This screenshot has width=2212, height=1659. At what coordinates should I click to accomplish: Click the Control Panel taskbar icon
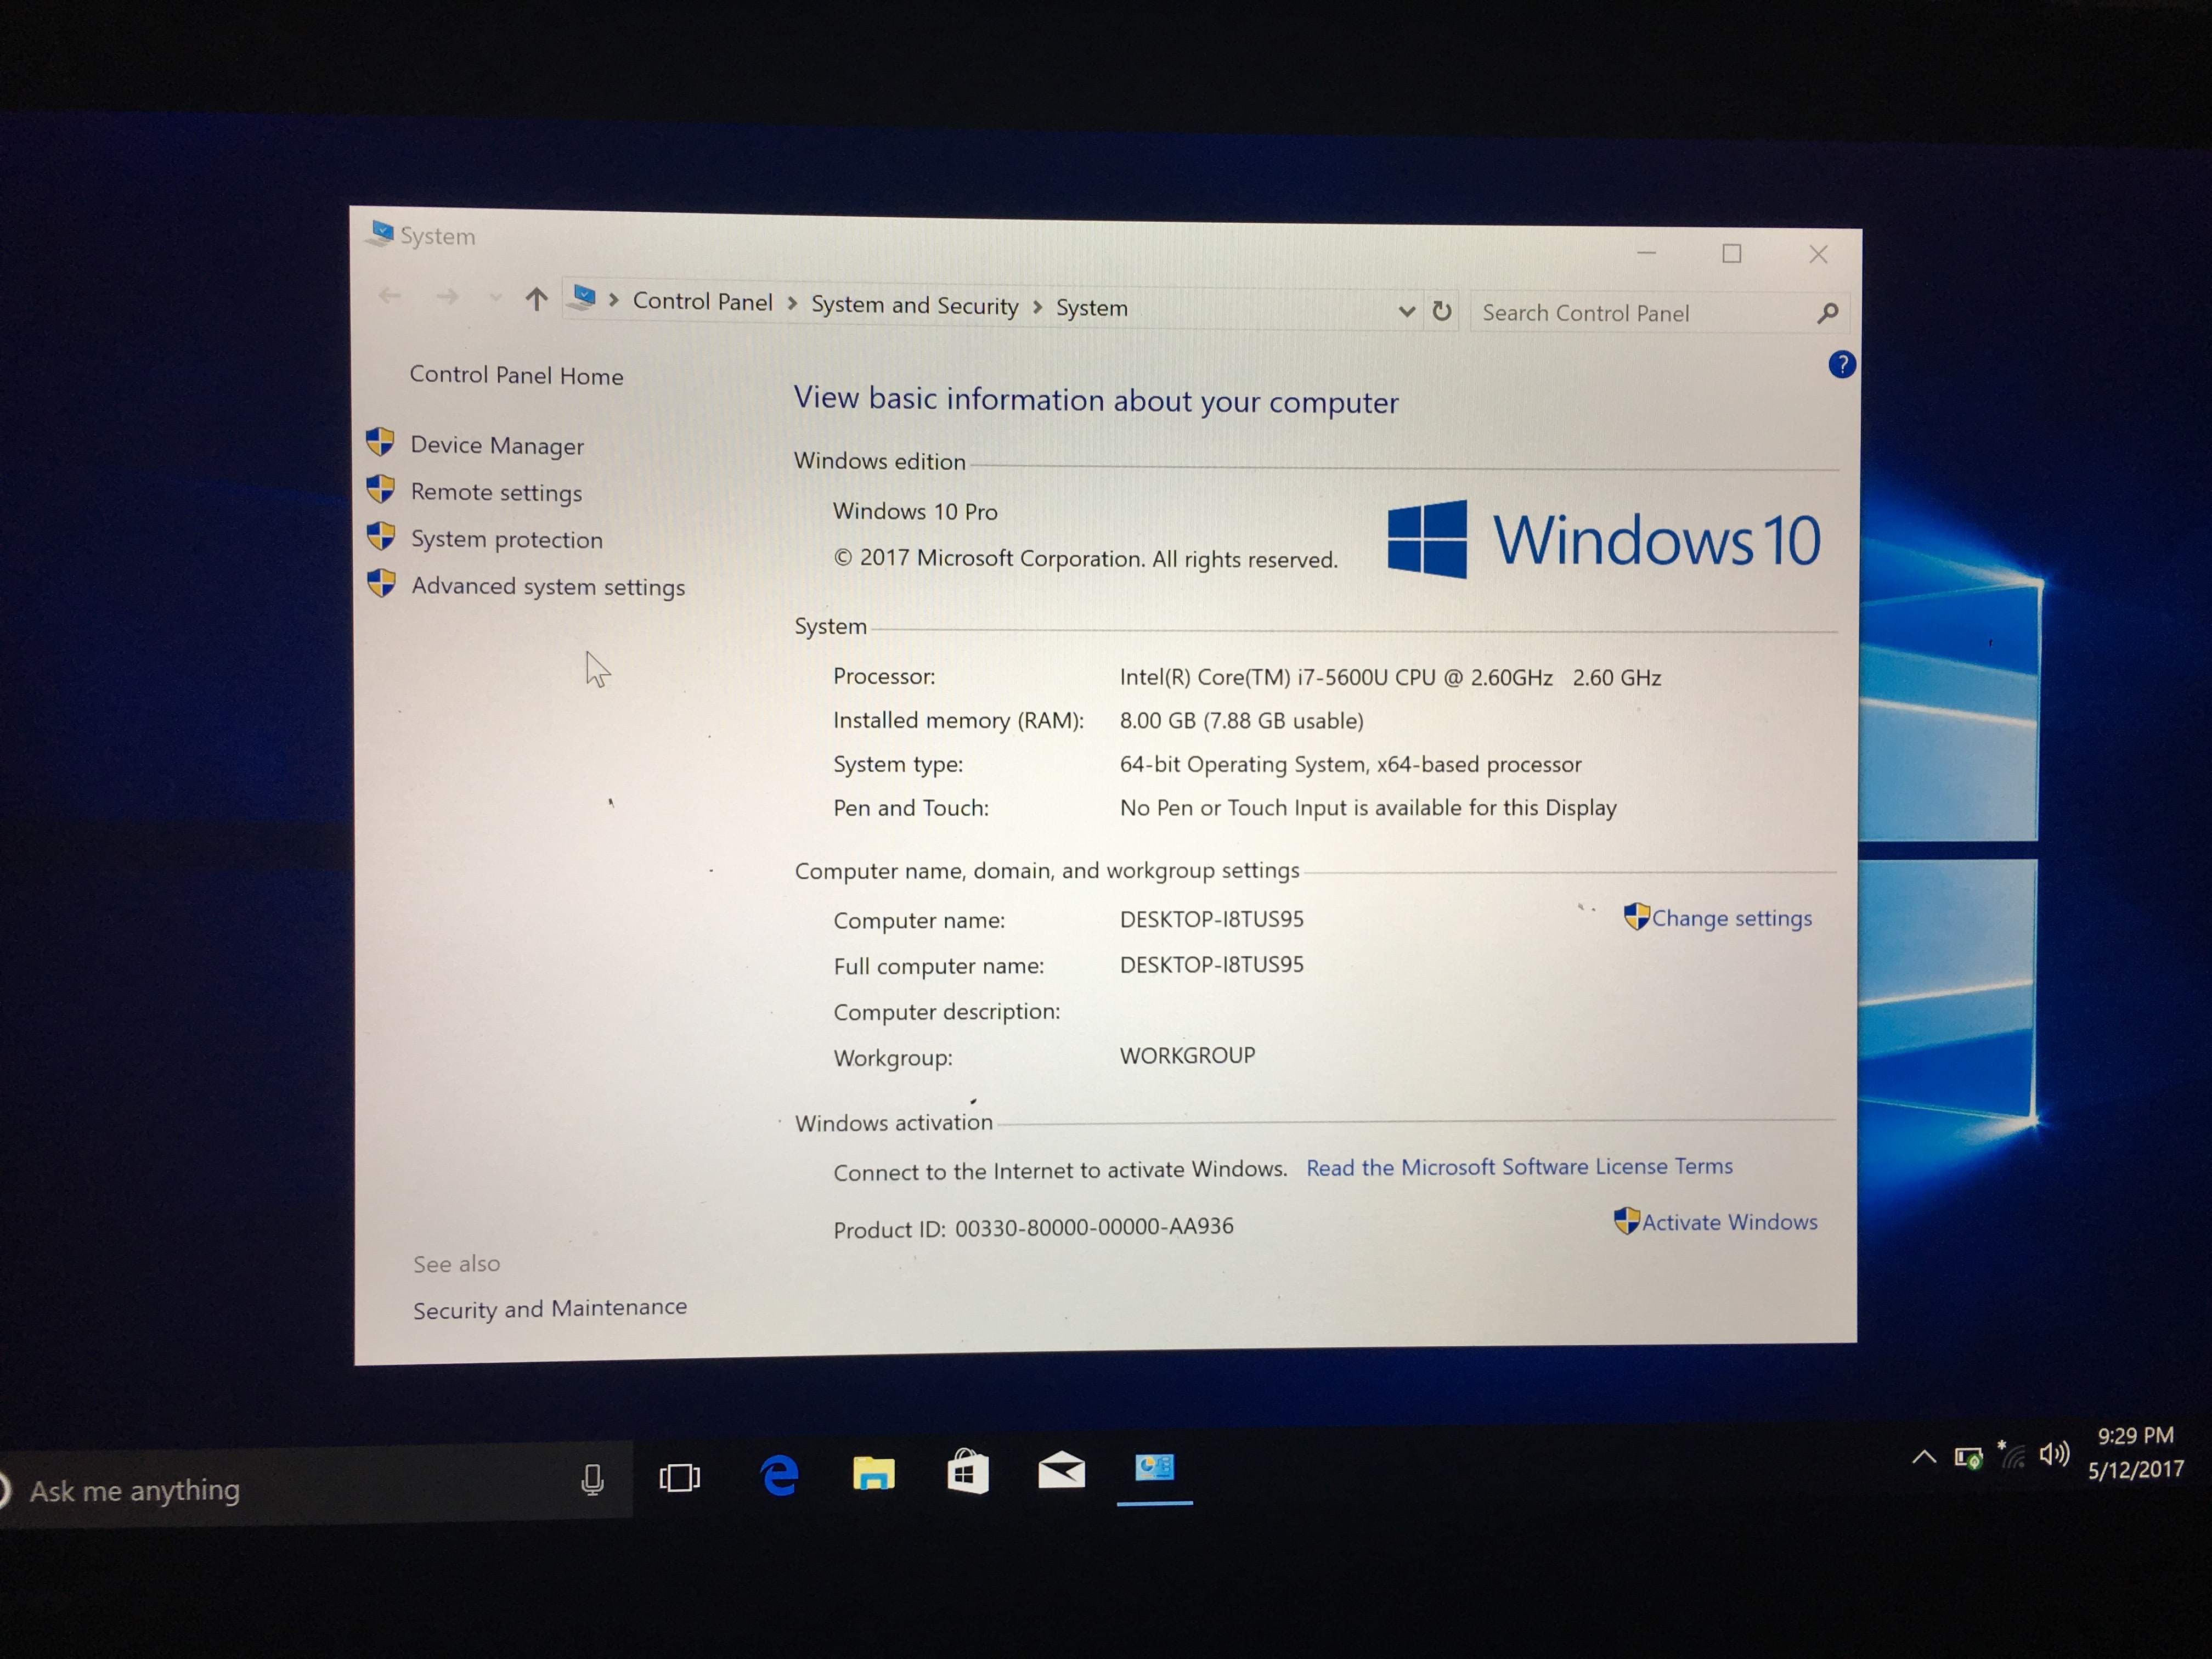pos(1154,1468)
